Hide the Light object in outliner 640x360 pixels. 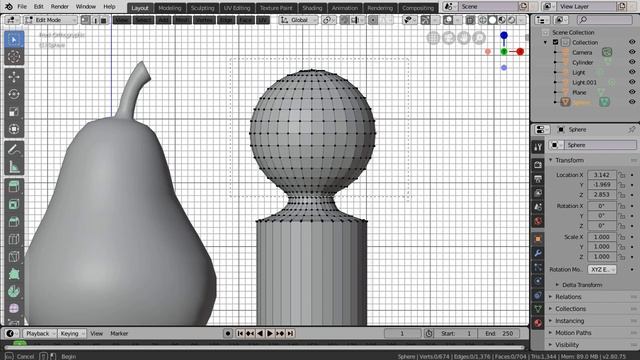coord(632,72)
